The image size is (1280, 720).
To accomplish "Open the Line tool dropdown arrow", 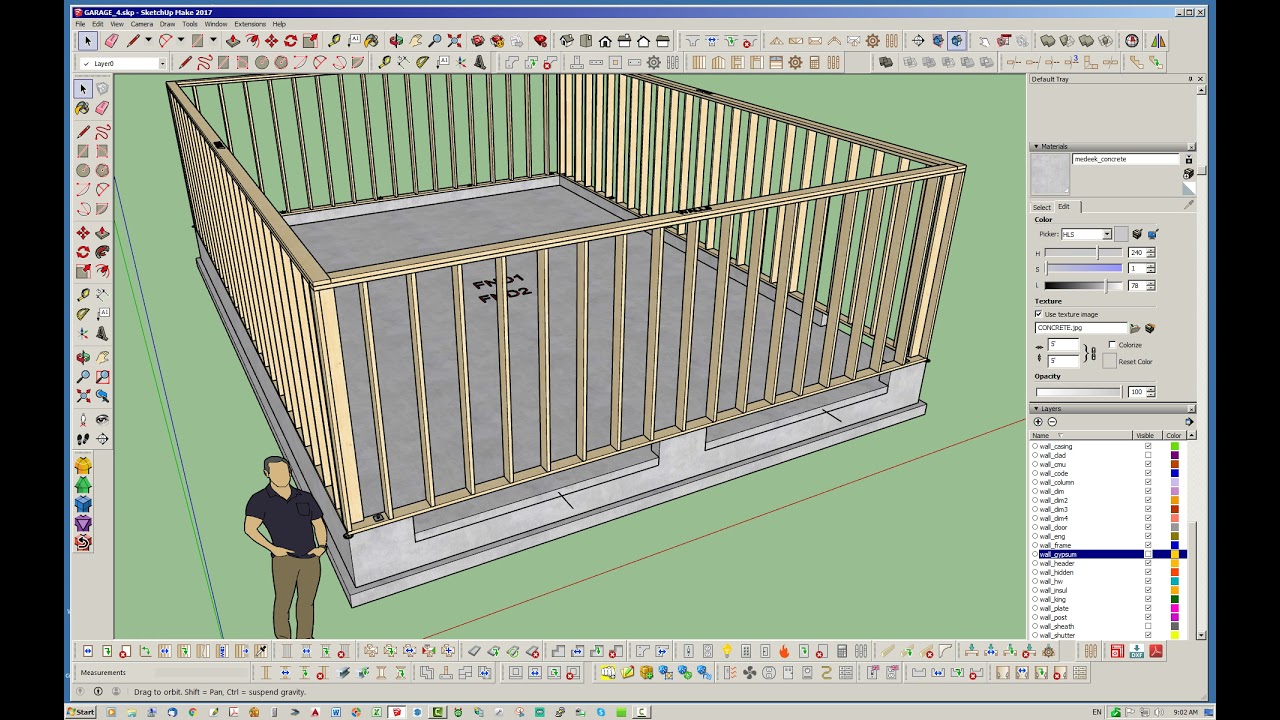I will click(148, 41).
